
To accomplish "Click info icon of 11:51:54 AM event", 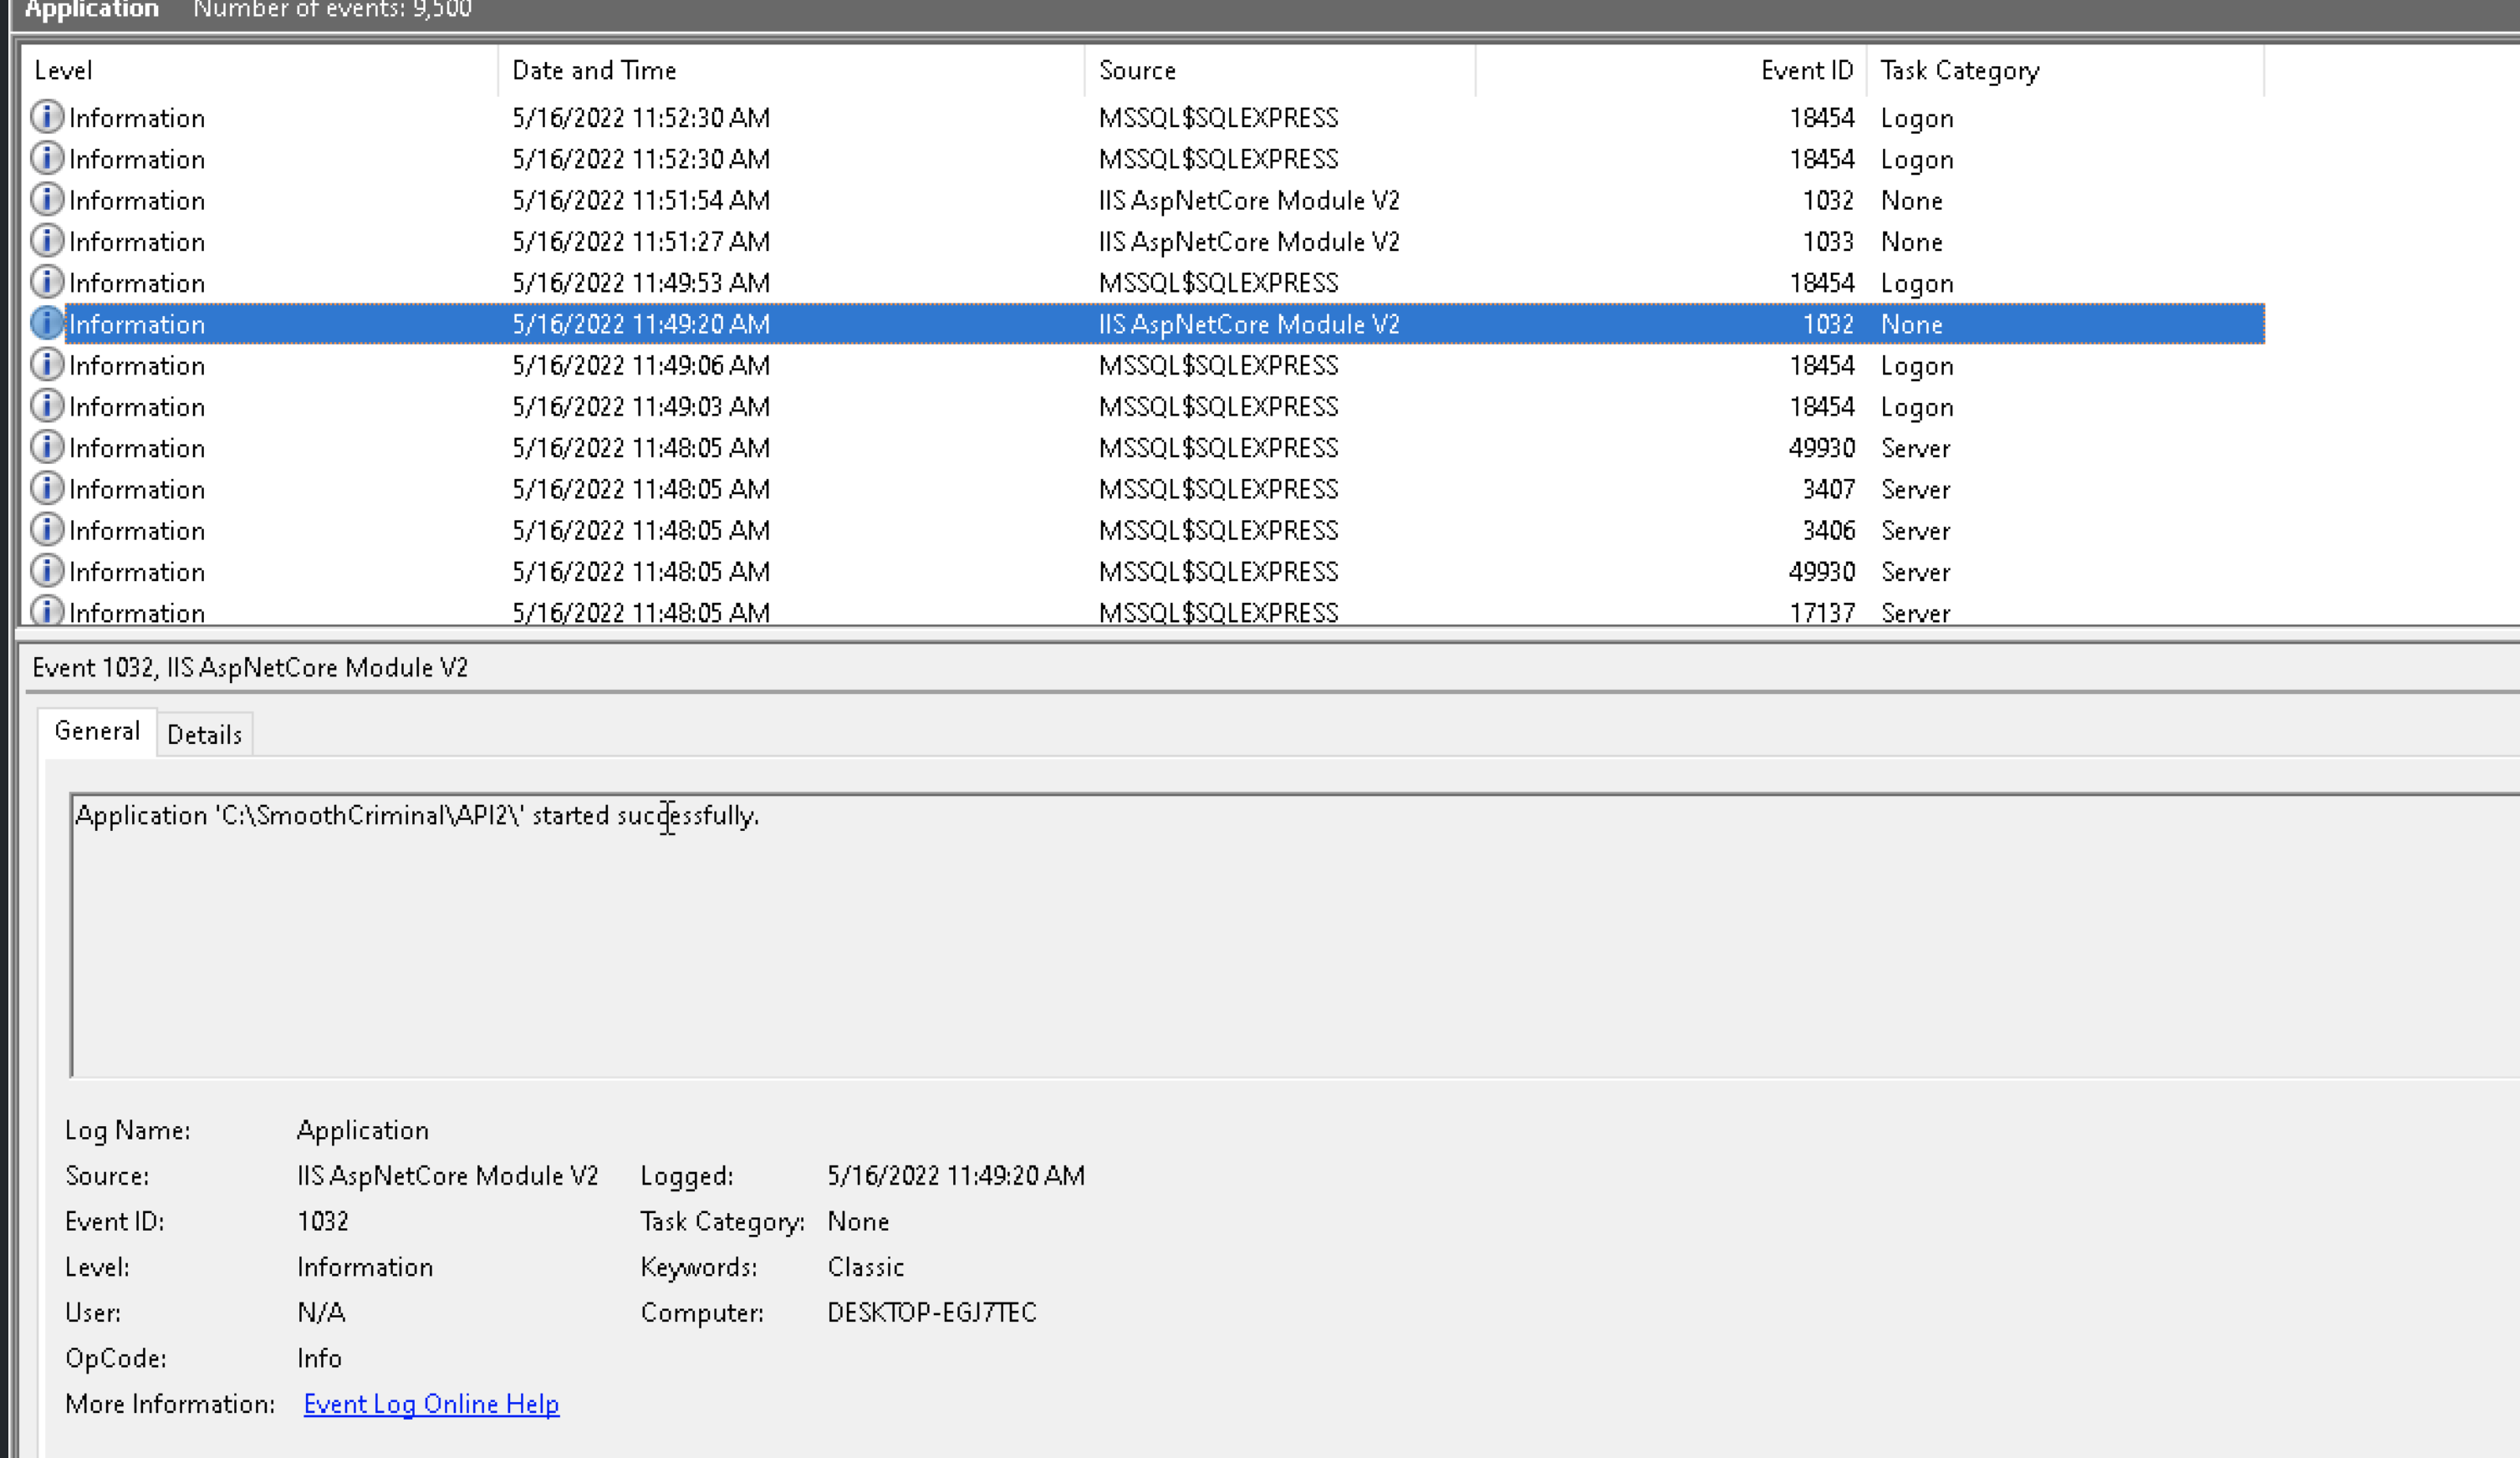I will (x=46, y=200).
